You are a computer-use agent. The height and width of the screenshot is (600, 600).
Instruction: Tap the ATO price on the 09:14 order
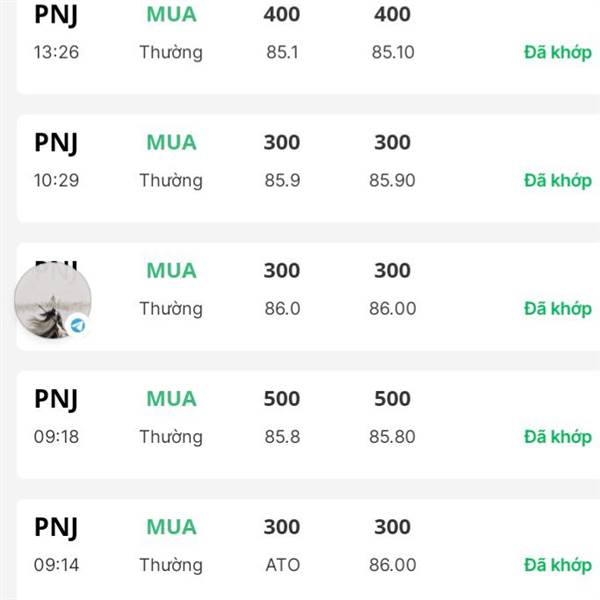point(282,565)
